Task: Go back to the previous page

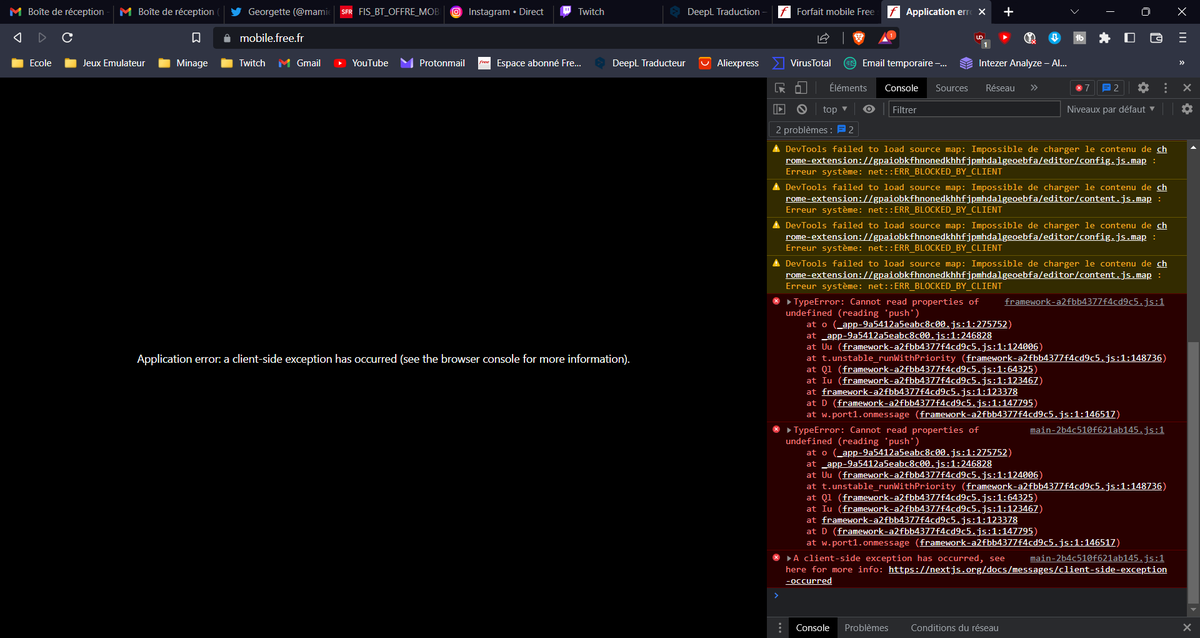Action: (x=18, y=37)
